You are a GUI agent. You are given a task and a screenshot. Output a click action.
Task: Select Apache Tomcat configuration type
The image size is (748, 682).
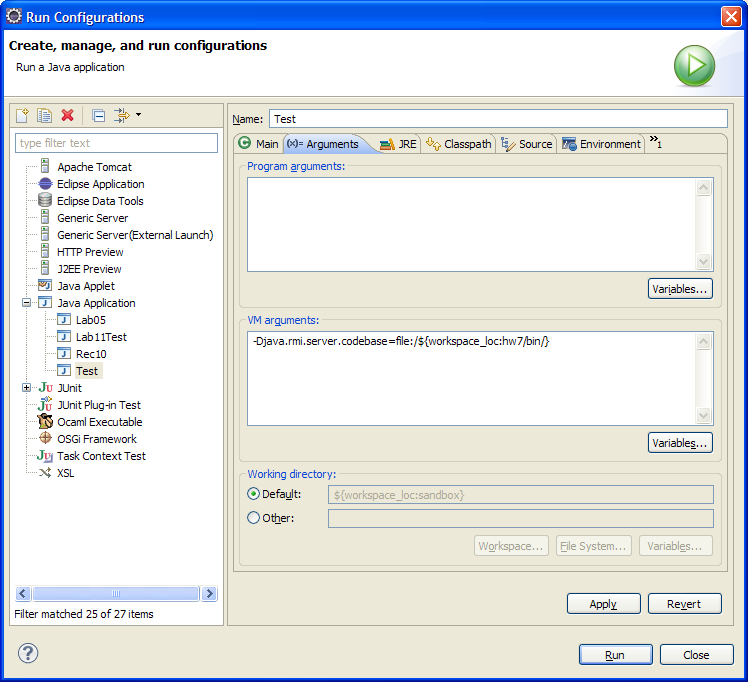[94, 167]
